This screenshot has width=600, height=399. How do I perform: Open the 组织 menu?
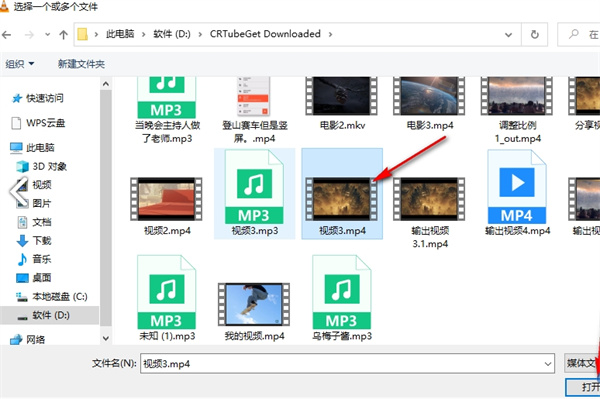[20, 64]
